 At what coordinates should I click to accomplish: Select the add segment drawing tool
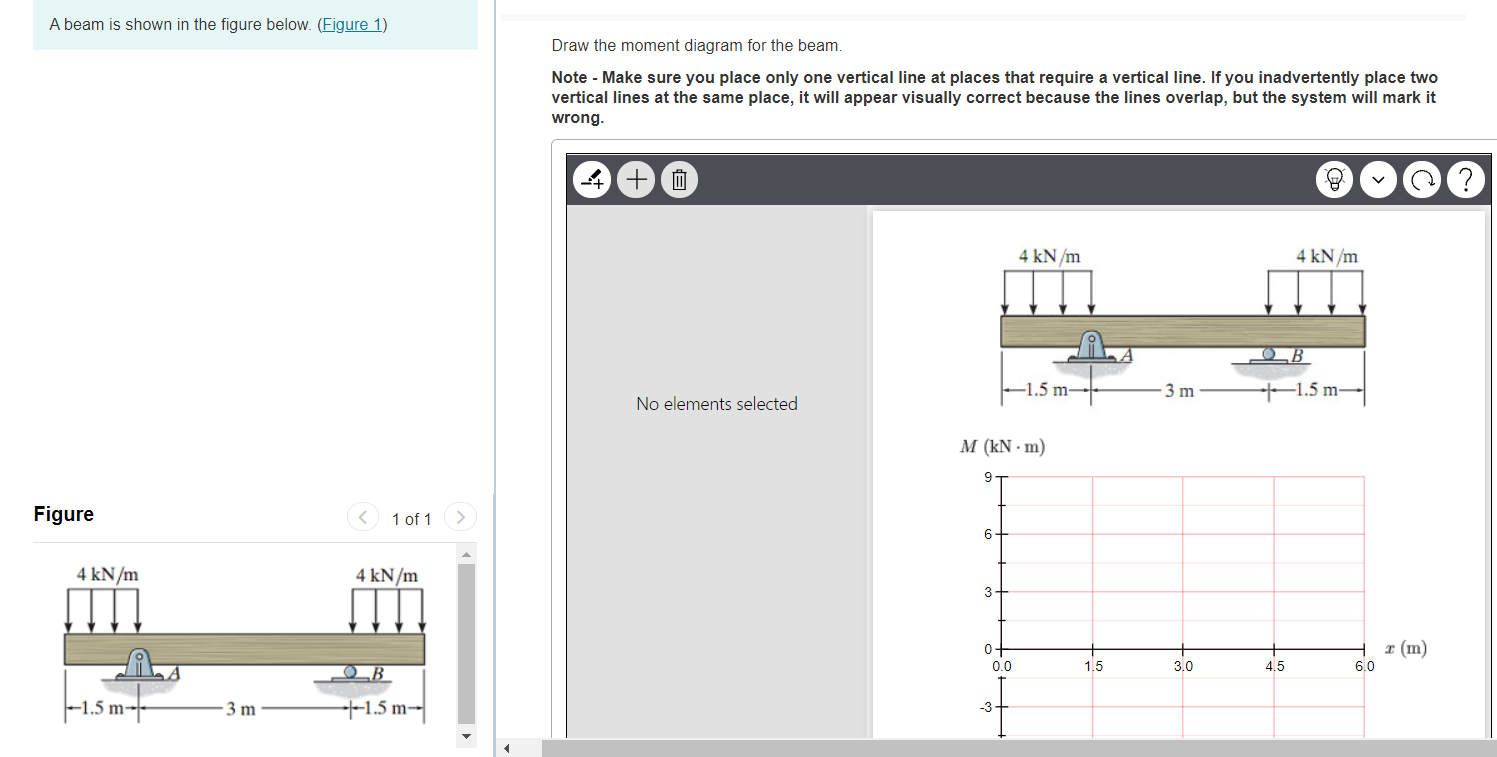[592, 180]
